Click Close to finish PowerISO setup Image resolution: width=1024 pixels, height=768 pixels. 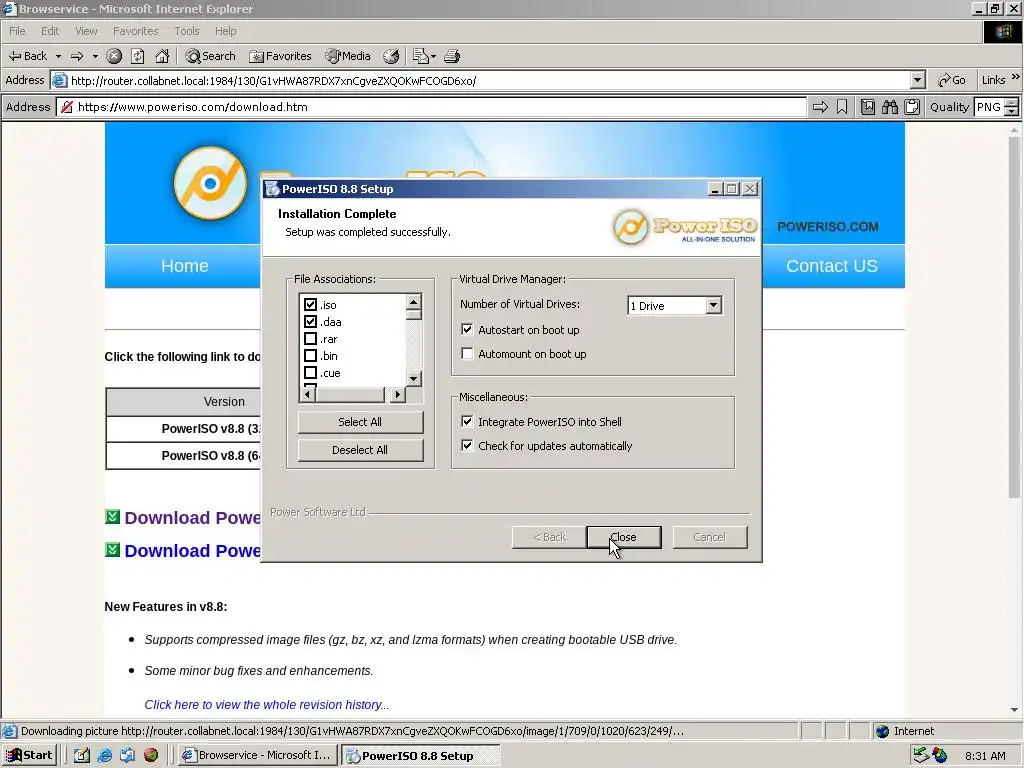tap(624, 537)
